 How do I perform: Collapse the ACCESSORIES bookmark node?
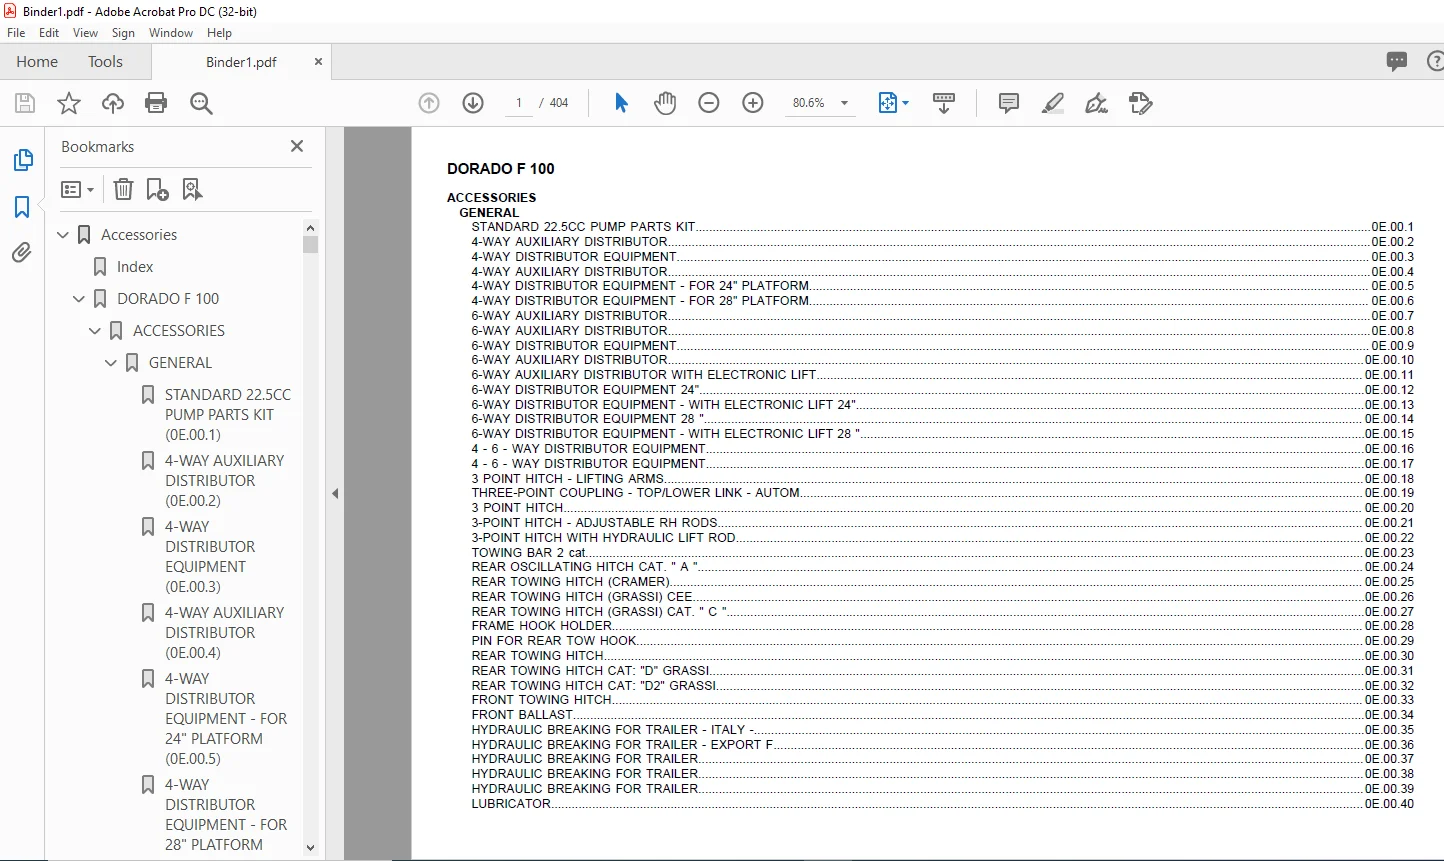(x=96, y=331)
